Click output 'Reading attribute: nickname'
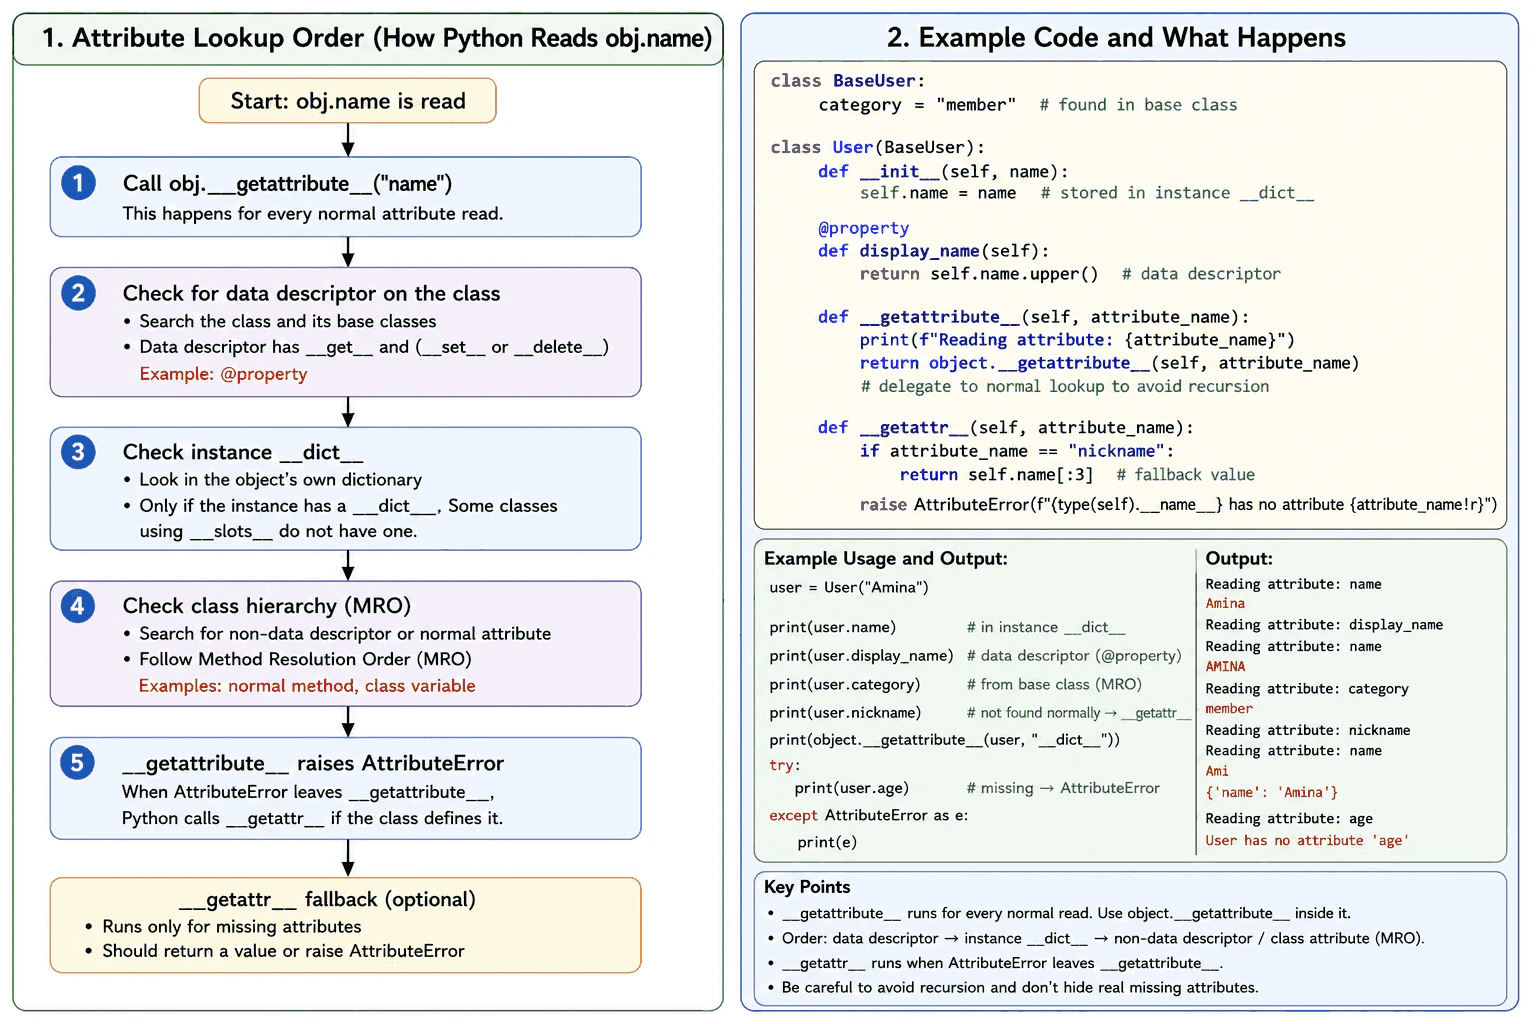 point(1308,731)
